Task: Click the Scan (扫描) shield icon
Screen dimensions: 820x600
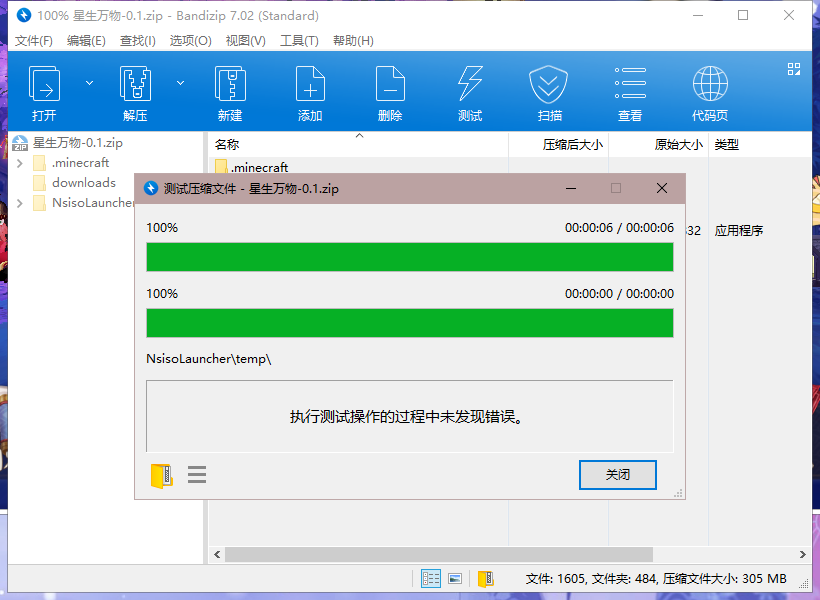Action: point(548,84)
